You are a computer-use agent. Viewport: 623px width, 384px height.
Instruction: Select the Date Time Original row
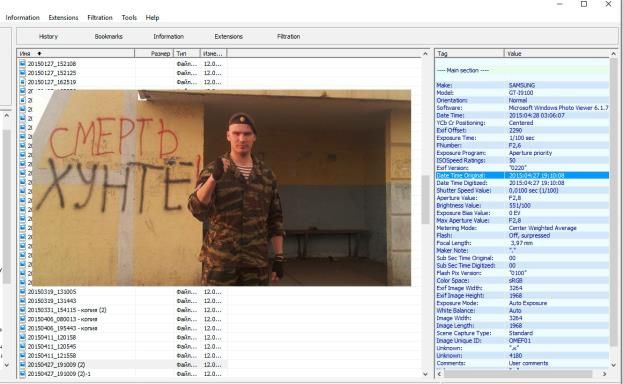[x=522, y=175]
